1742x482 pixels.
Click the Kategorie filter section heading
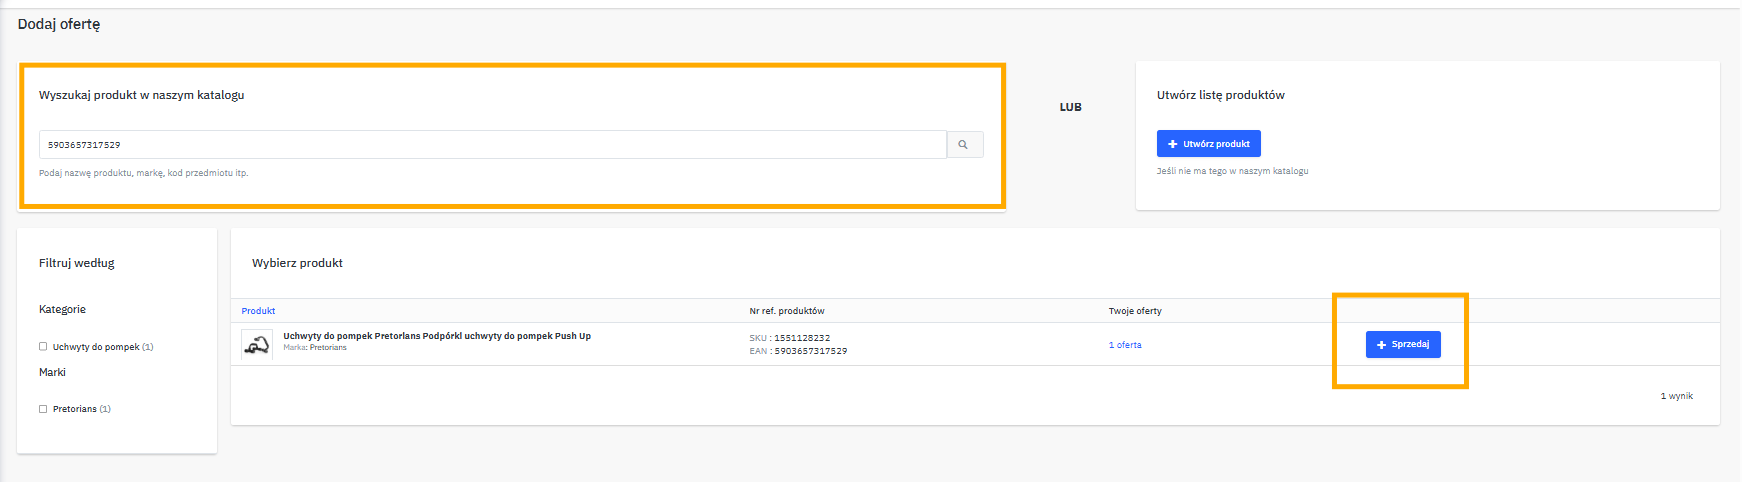coord(62,310)
